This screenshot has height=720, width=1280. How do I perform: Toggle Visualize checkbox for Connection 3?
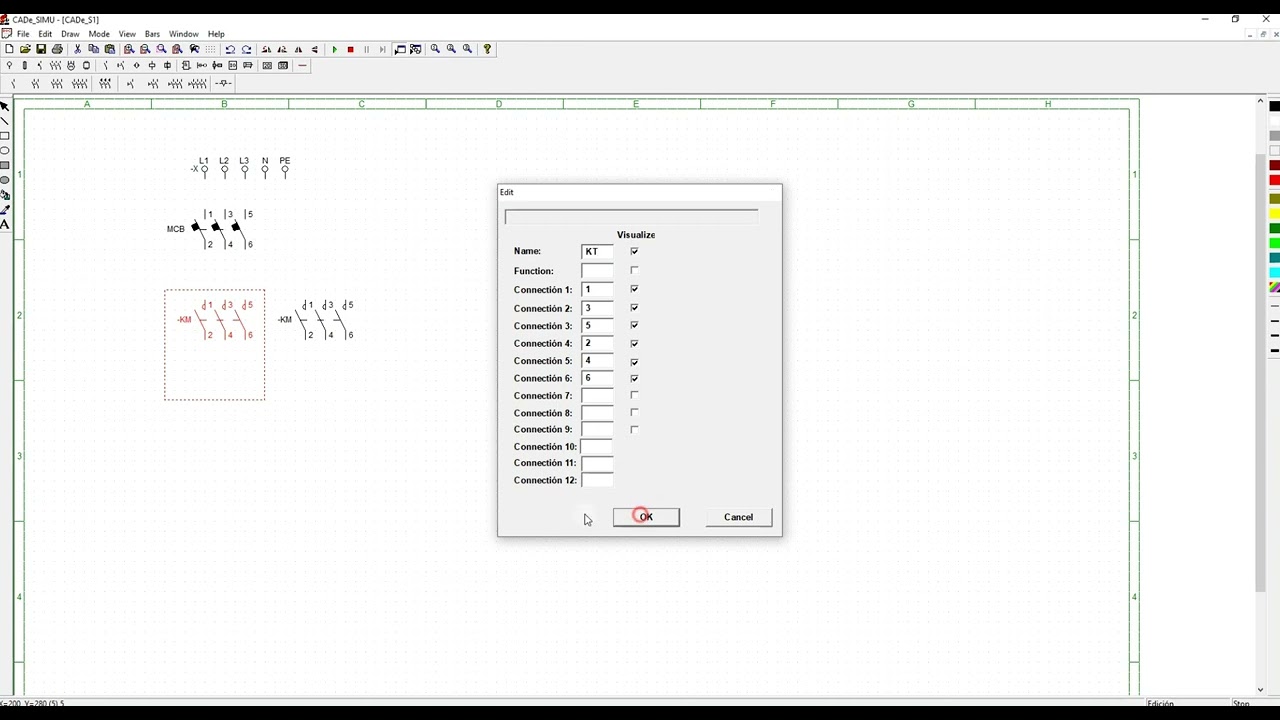click(x=634, y=326)
